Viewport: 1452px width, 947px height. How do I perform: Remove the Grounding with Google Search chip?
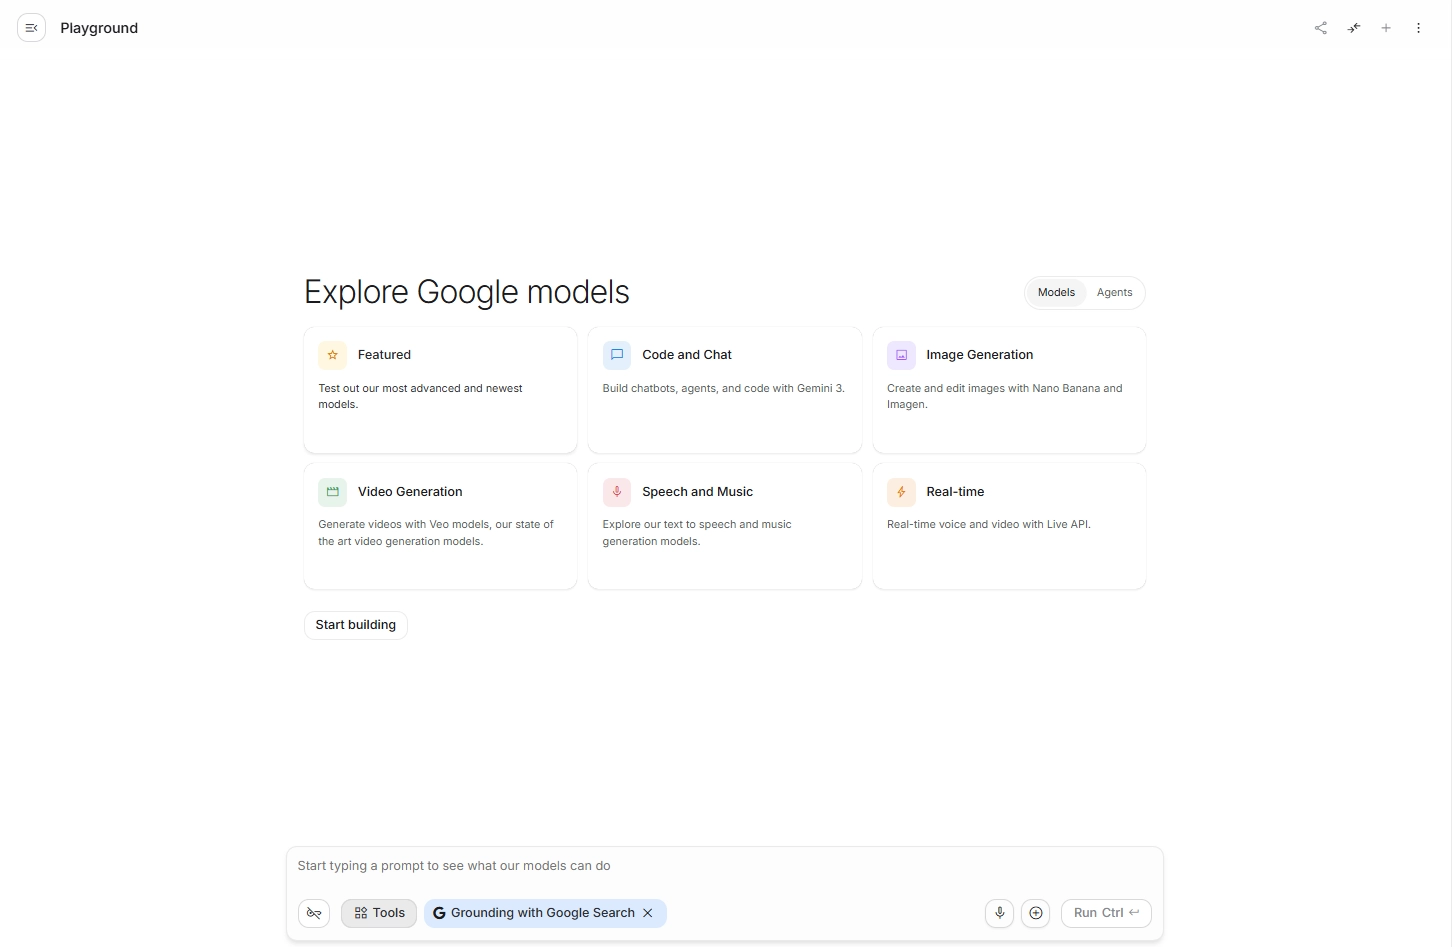point(648,913)
